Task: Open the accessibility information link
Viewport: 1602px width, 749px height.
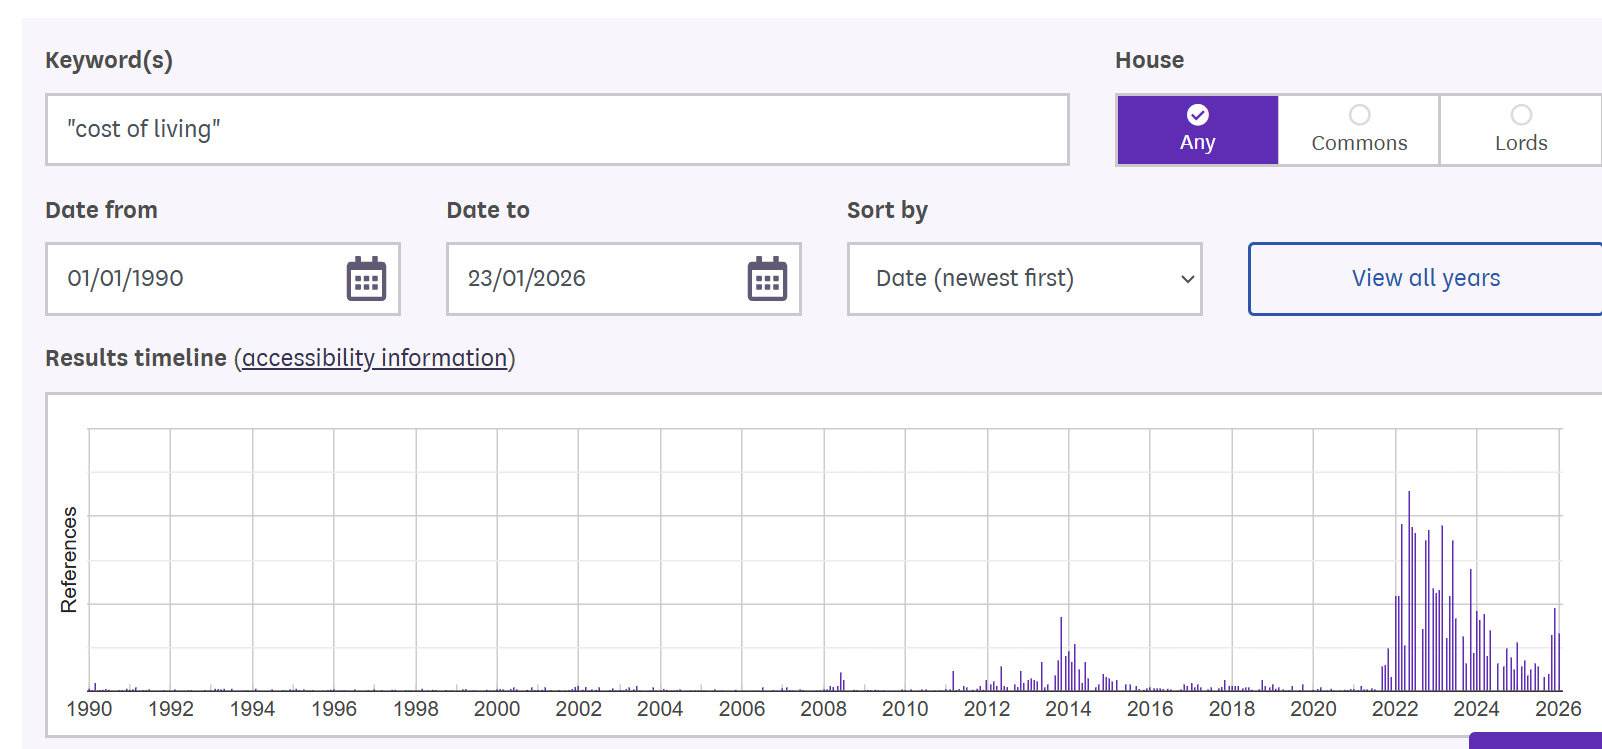Action: [x=374, y=358]
